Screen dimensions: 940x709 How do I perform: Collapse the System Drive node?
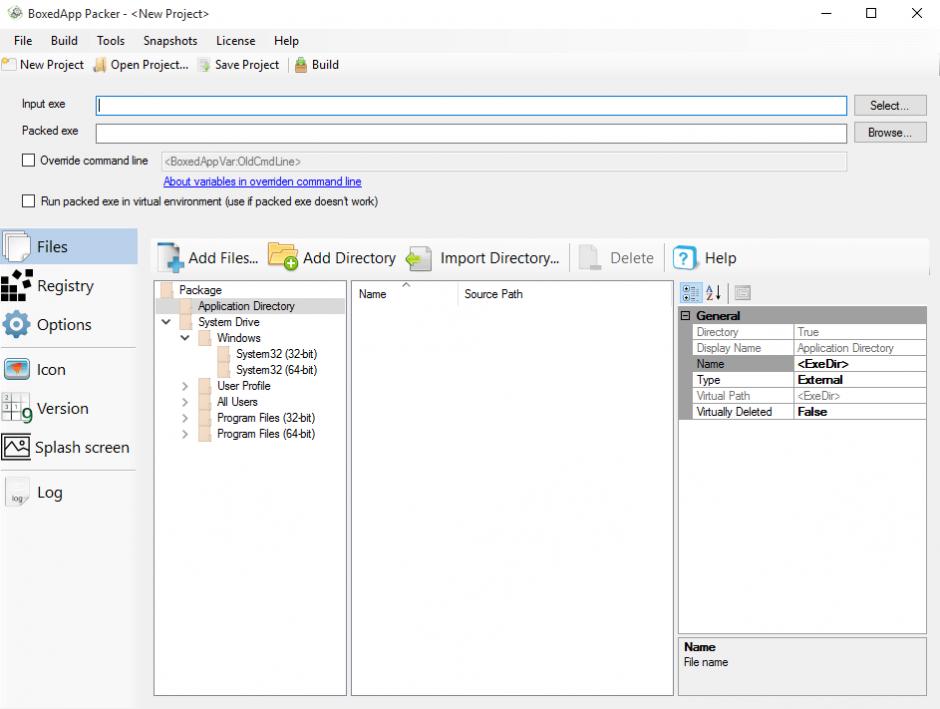[166, 322]
